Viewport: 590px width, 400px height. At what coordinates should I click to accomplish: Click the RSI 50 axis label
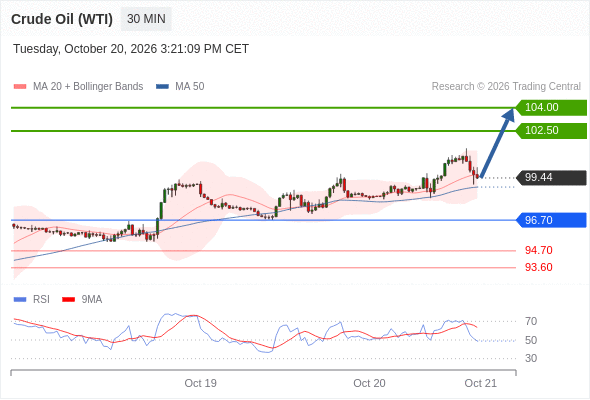pyautogui.click(x=531, y=340)
